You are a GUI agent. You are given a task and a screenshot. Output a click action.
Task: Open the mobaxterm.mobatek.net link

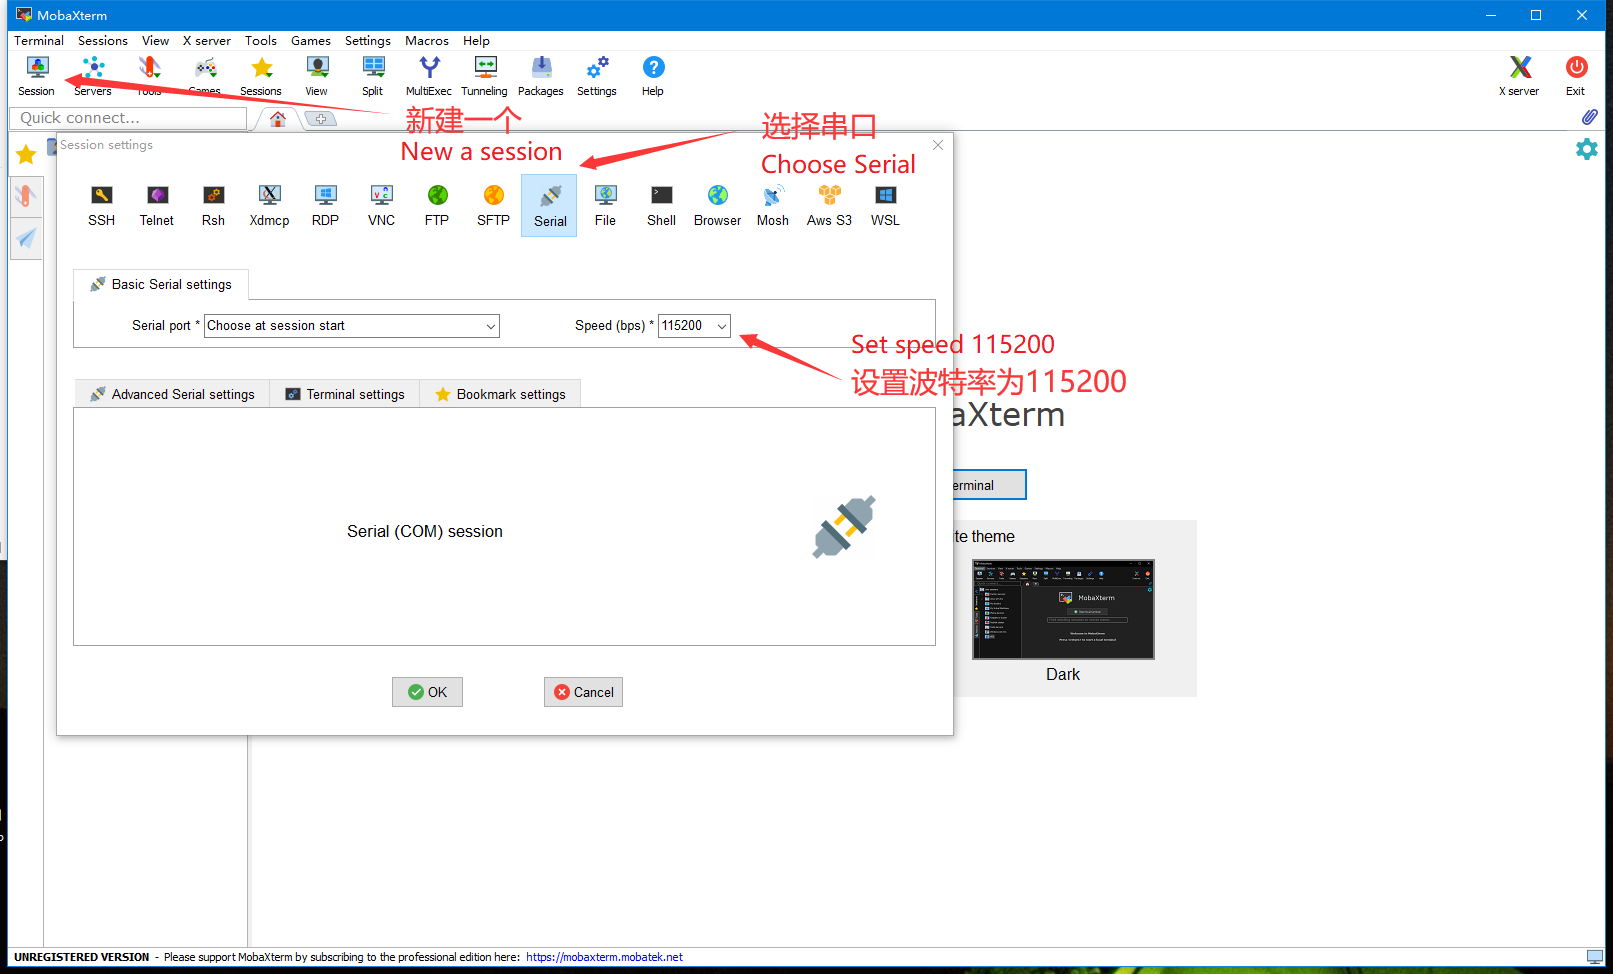tap(604, 957)
